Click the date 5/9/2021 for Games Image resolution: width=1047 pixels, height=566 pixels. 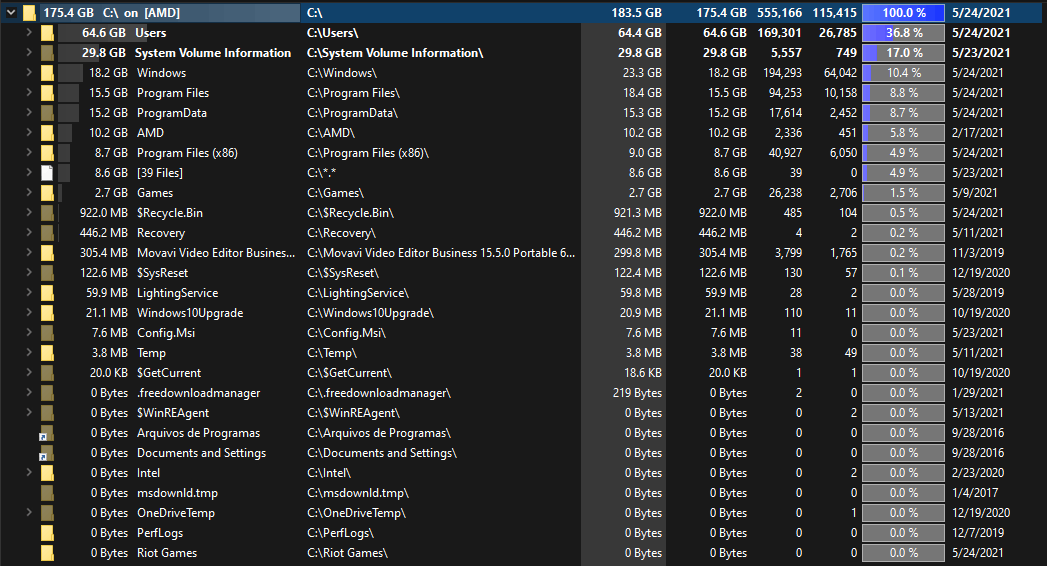click(975, 193)
